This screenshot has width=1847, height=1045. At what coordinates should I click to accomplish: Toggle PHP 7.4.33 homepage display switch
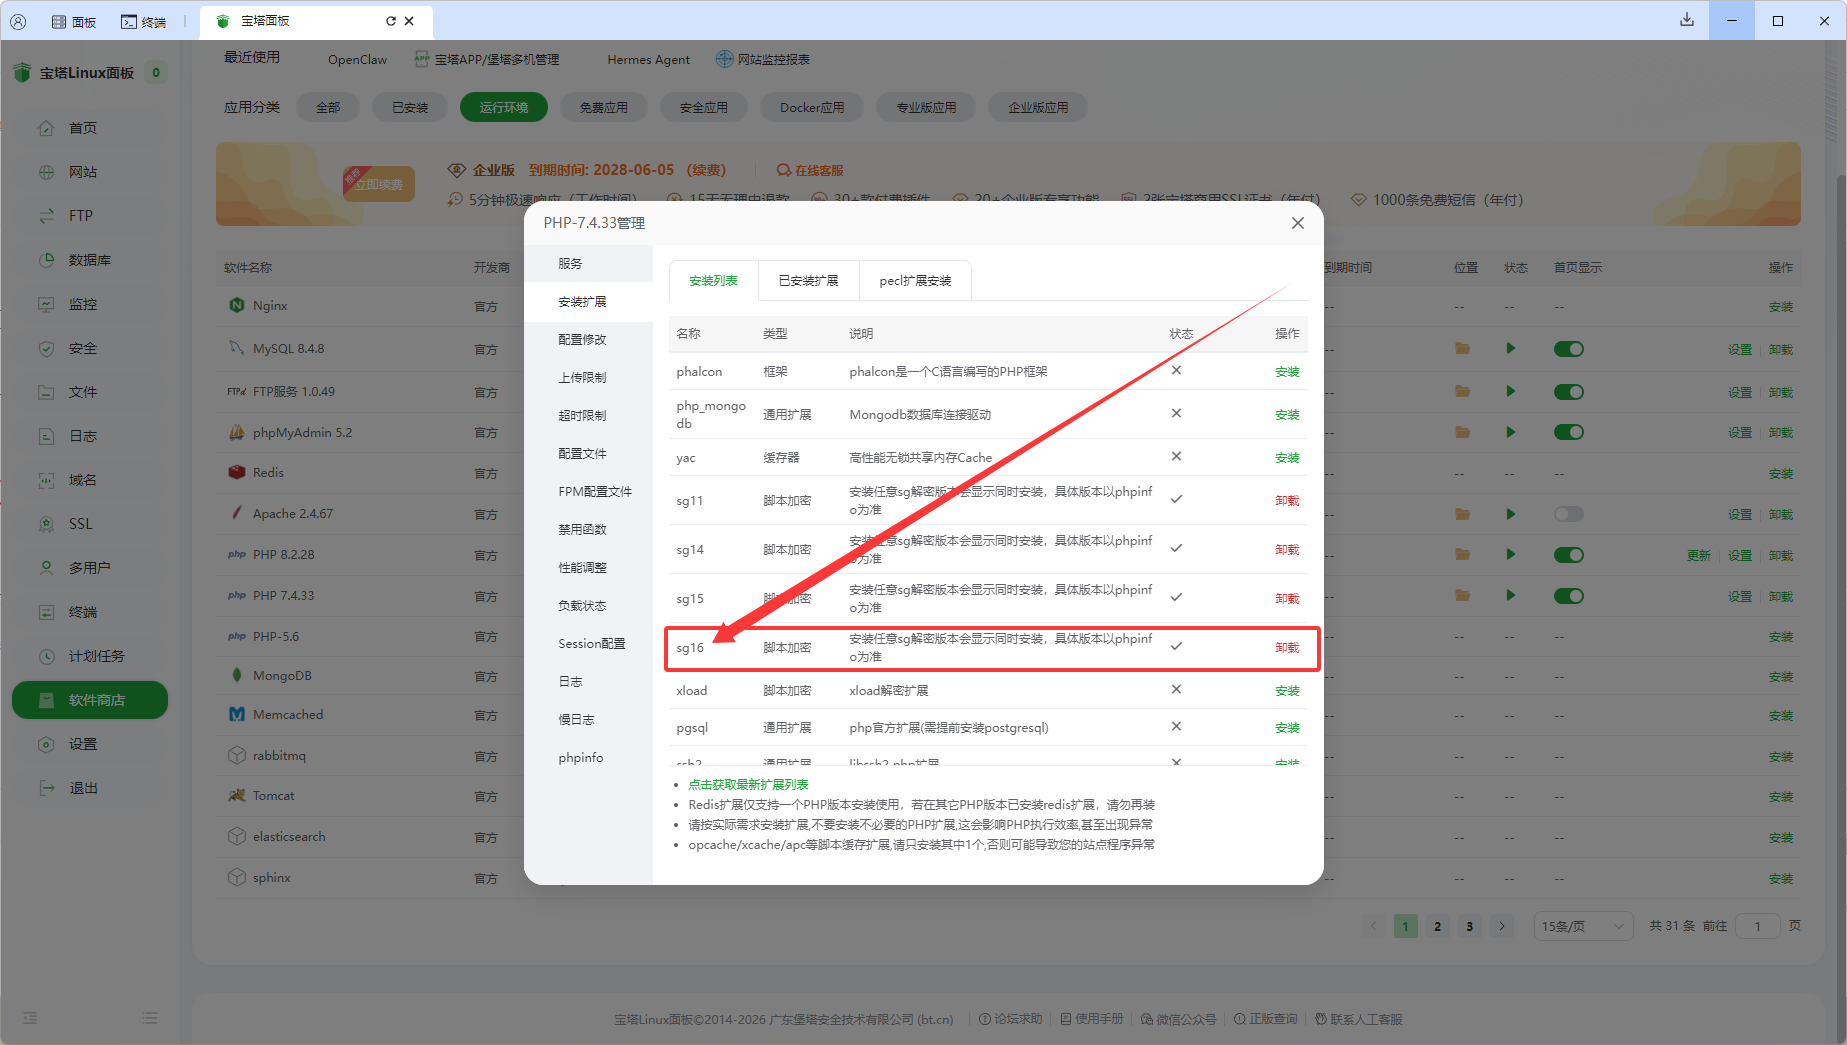coord(1568,596)
